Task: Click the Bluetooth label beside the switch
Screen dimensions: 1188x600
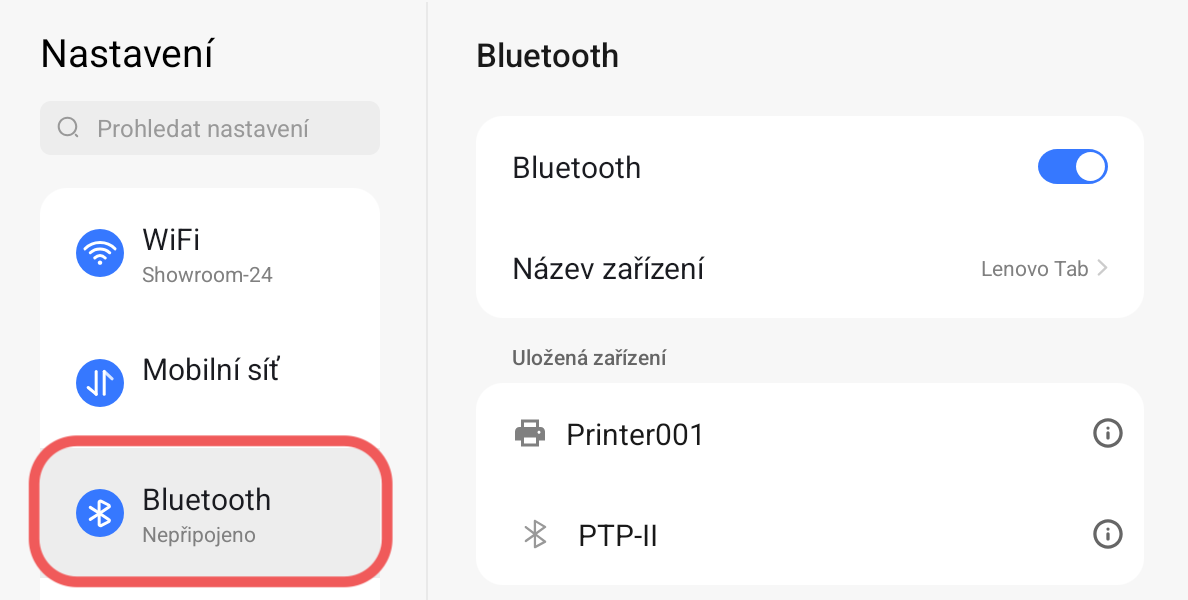Action: click(x=576, y=167)
